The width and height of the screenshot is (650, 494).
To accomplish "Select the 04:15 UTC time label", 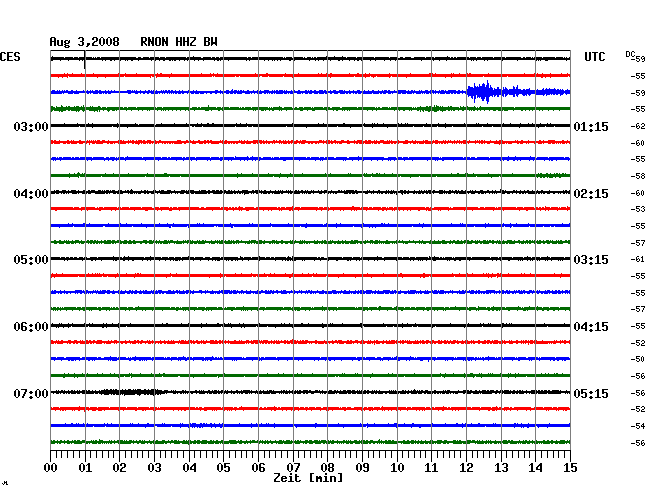I will pyautogui.click(x=591, y=327).
